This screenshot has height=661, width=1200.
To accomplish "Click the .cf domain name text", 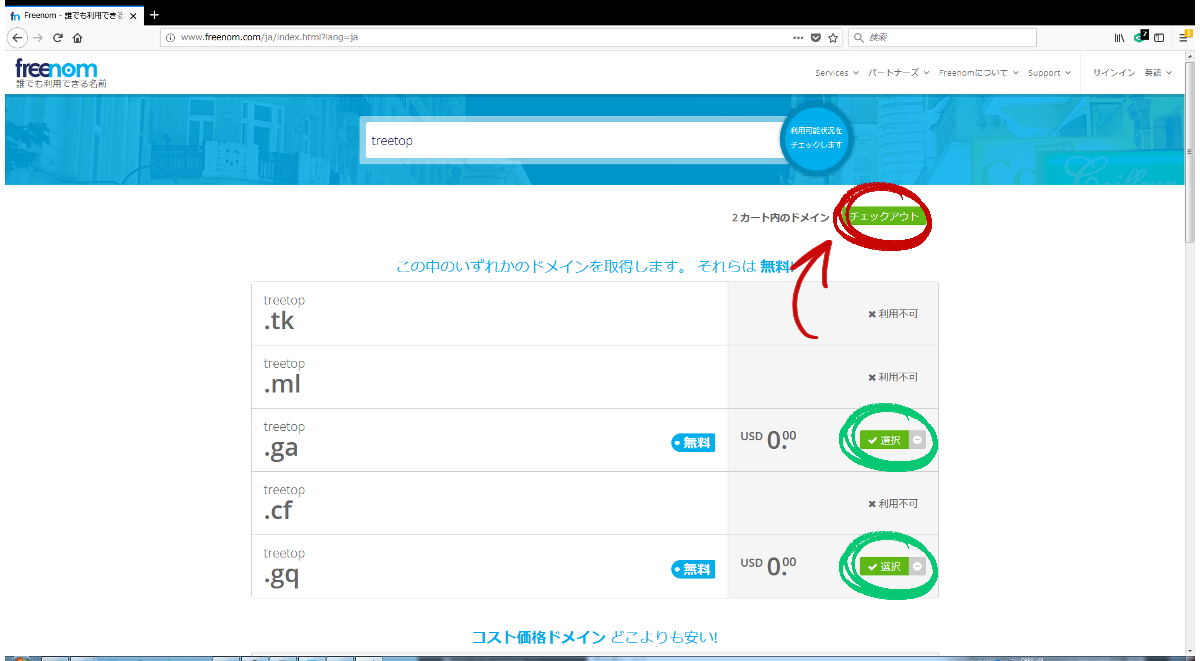I will click(x=278, y=511).
